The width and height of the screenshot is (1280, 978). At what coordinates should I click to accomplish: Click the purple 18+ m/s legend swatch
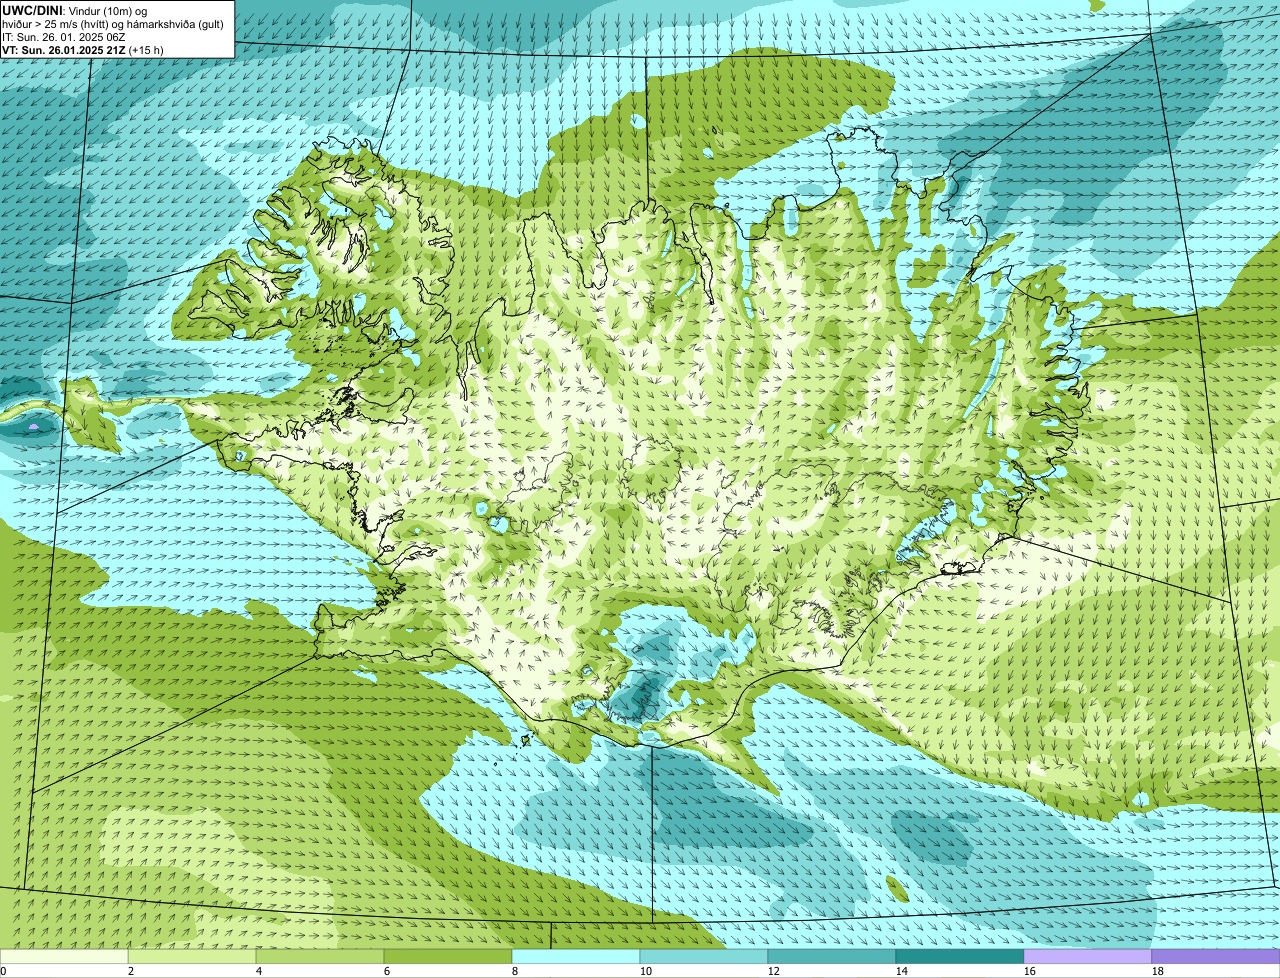(1216, 956)
